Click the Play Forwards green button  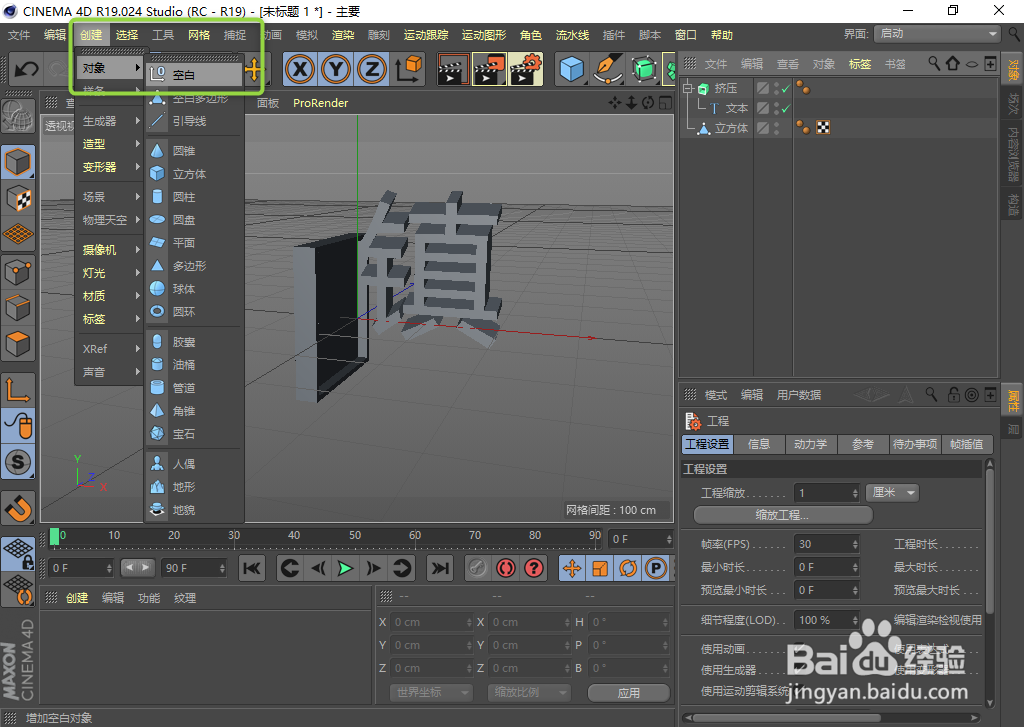coord(345,568)
